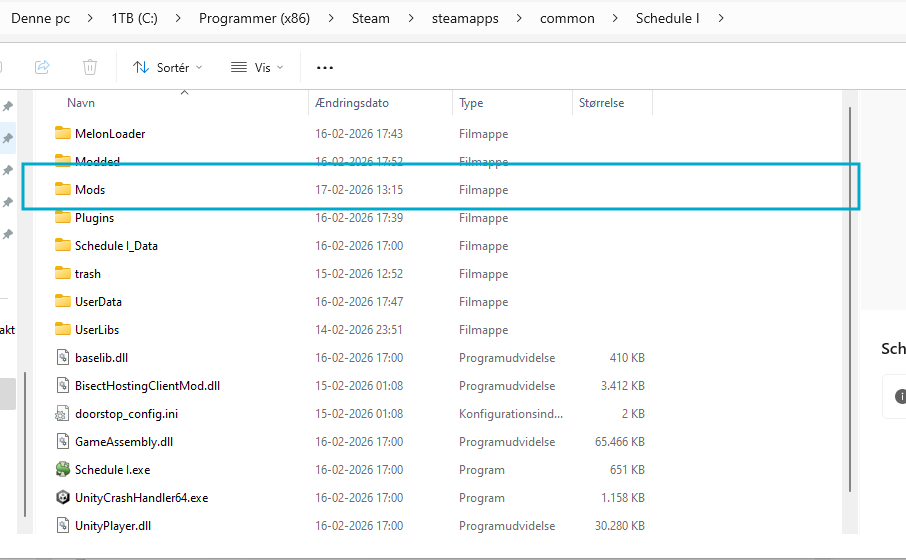Click the 17-02-2026 13:15 date cell
The width and height of the screenshot is (906, 560).
(x=359, y=190)
